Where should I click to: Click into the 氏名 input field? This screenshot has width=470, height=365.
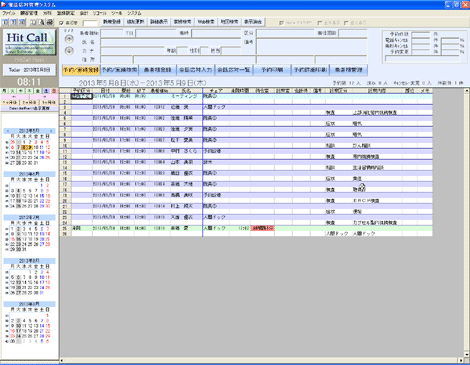170,42
